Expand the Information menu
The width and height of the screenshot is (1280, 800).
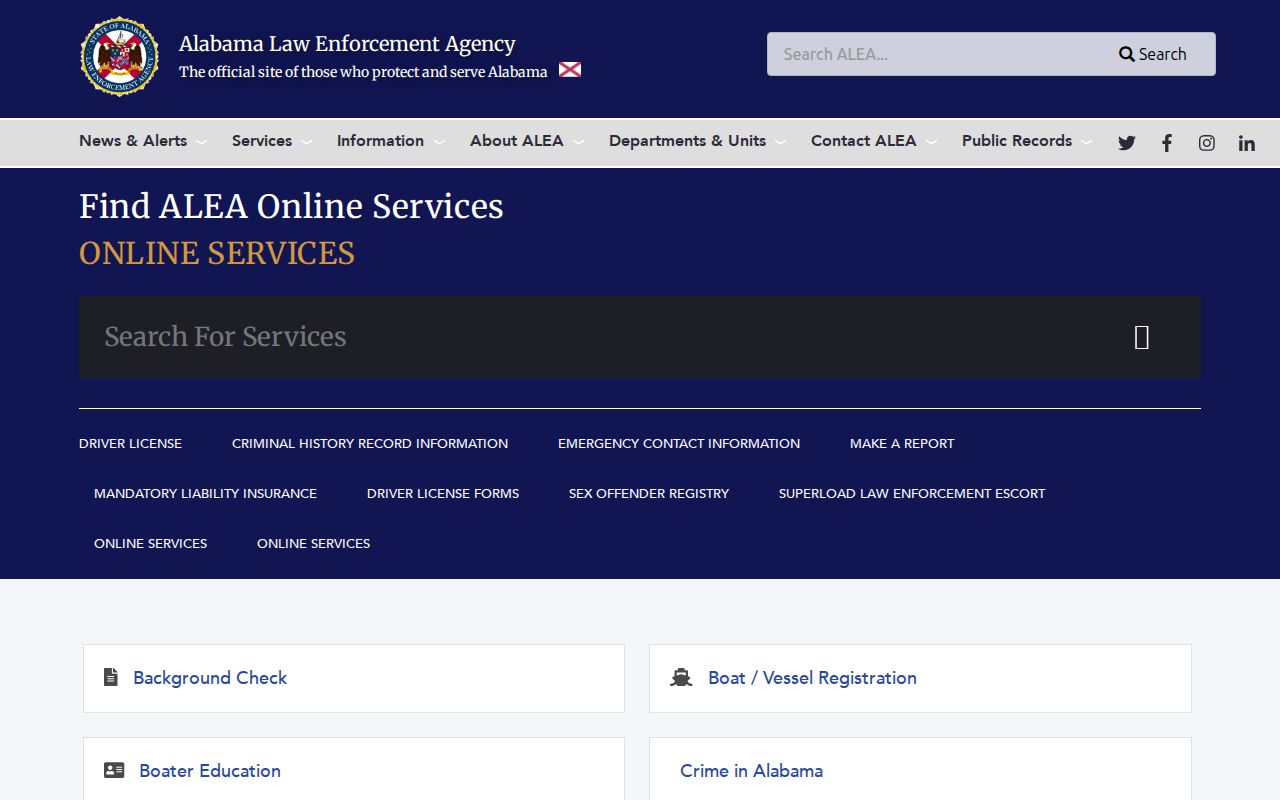click(x=390, y=141)
